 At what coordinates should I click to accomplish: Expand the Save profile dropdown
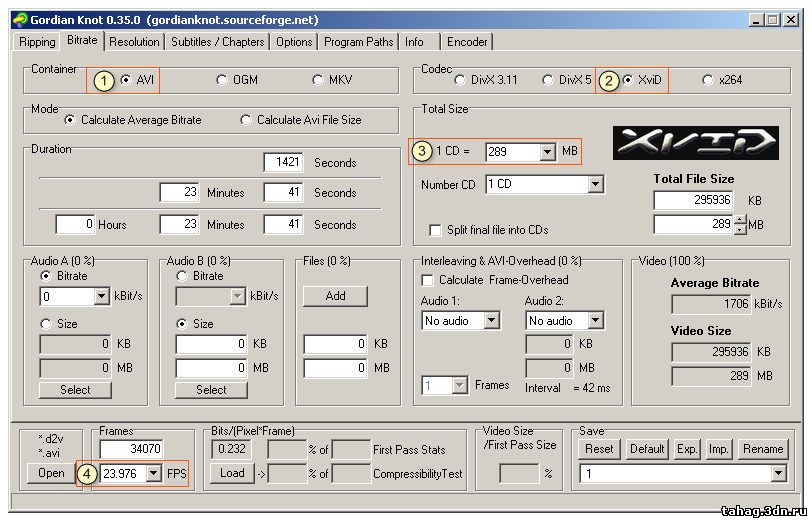(x=778, y=473)
